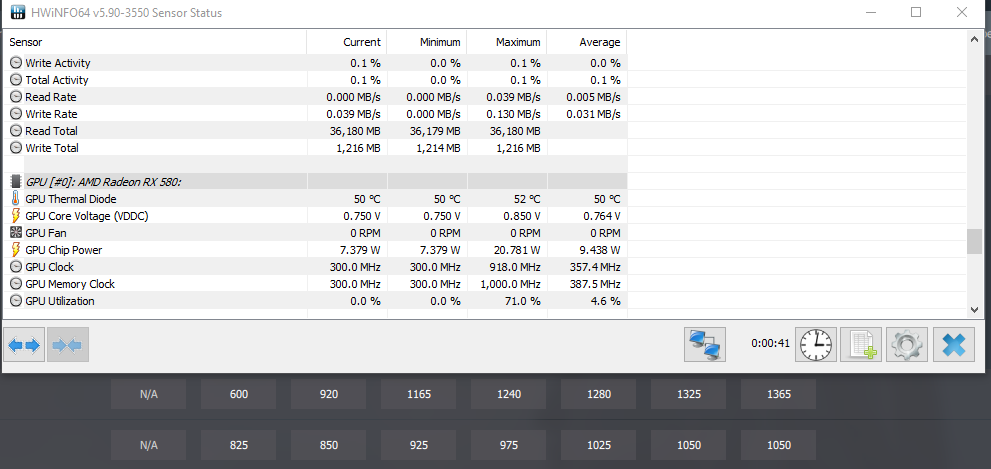This screenshot has height=469, width=991.
Task: Click the 1365 field in the background window
Action: (x=779, y=394)
